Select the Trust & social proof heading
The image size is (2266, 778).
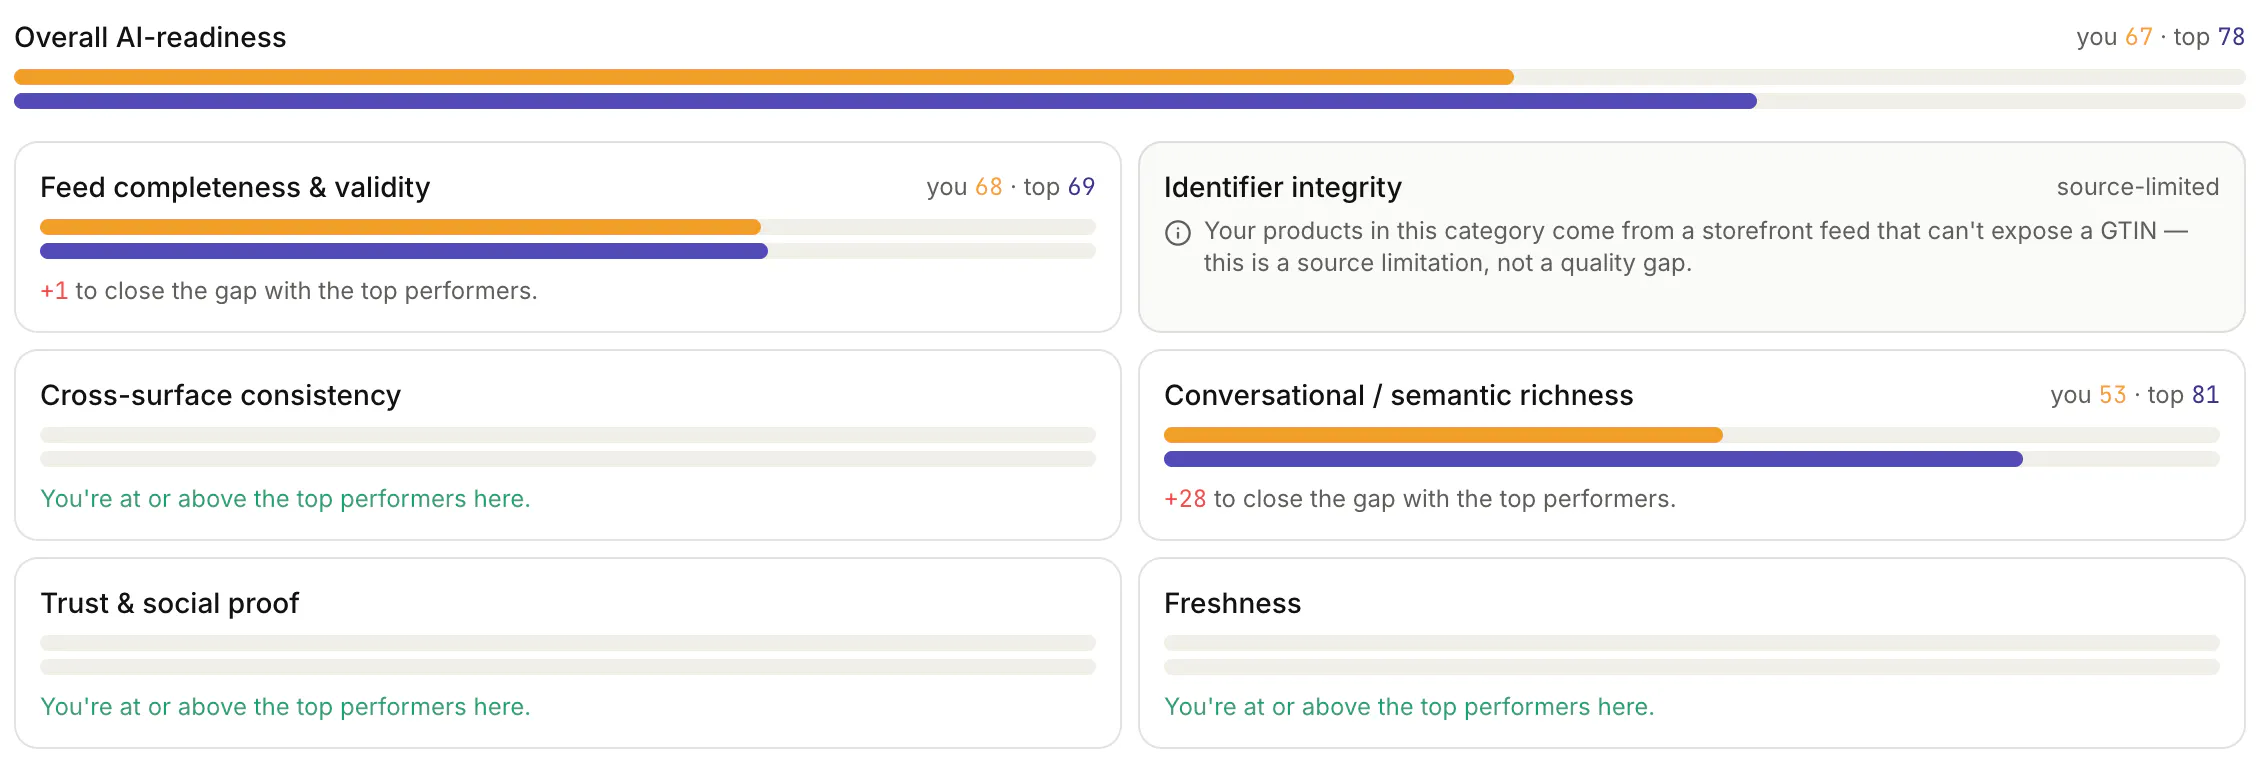click(x=170, y=603)
